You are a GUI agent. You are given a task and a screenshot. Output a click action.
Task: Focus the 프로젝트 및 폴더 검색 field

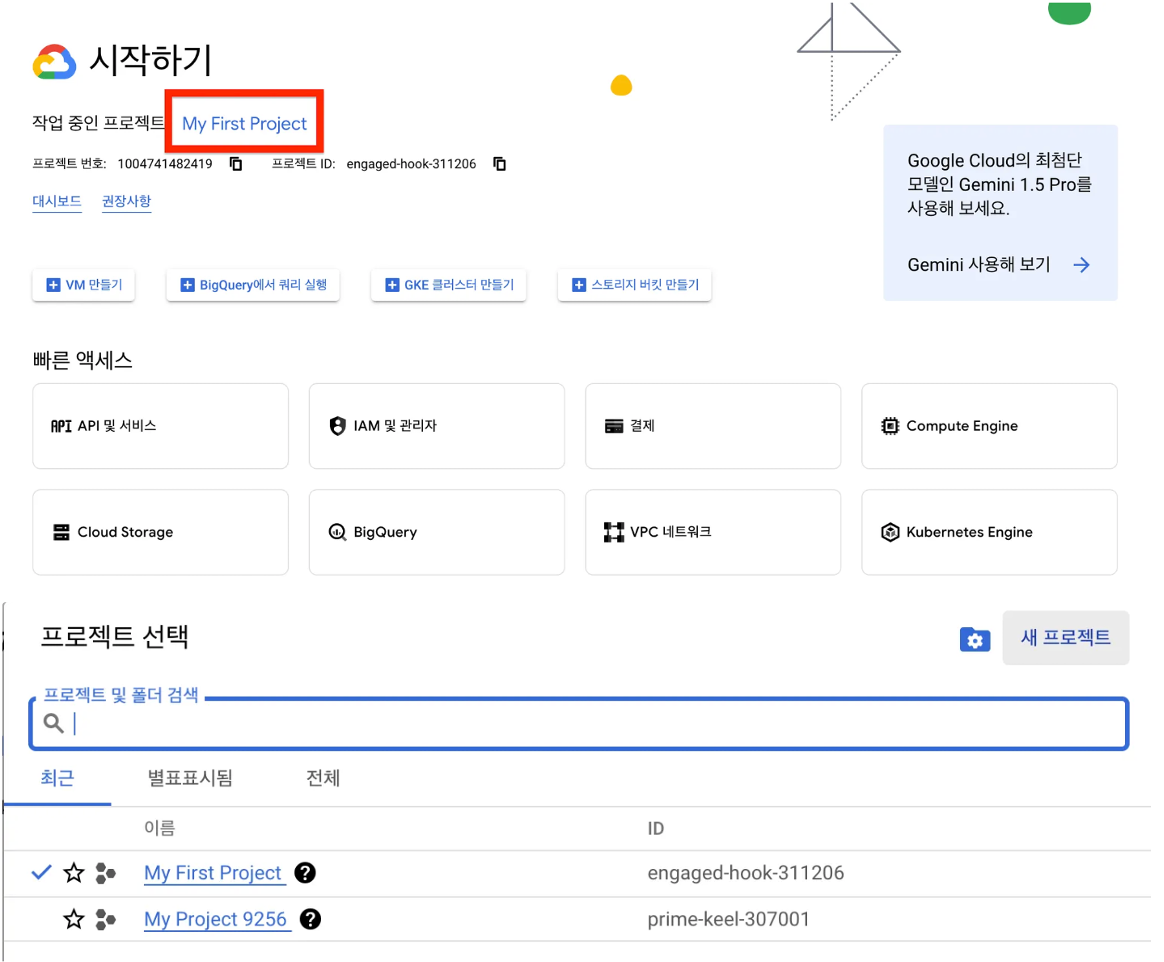[x=579, y=724]
